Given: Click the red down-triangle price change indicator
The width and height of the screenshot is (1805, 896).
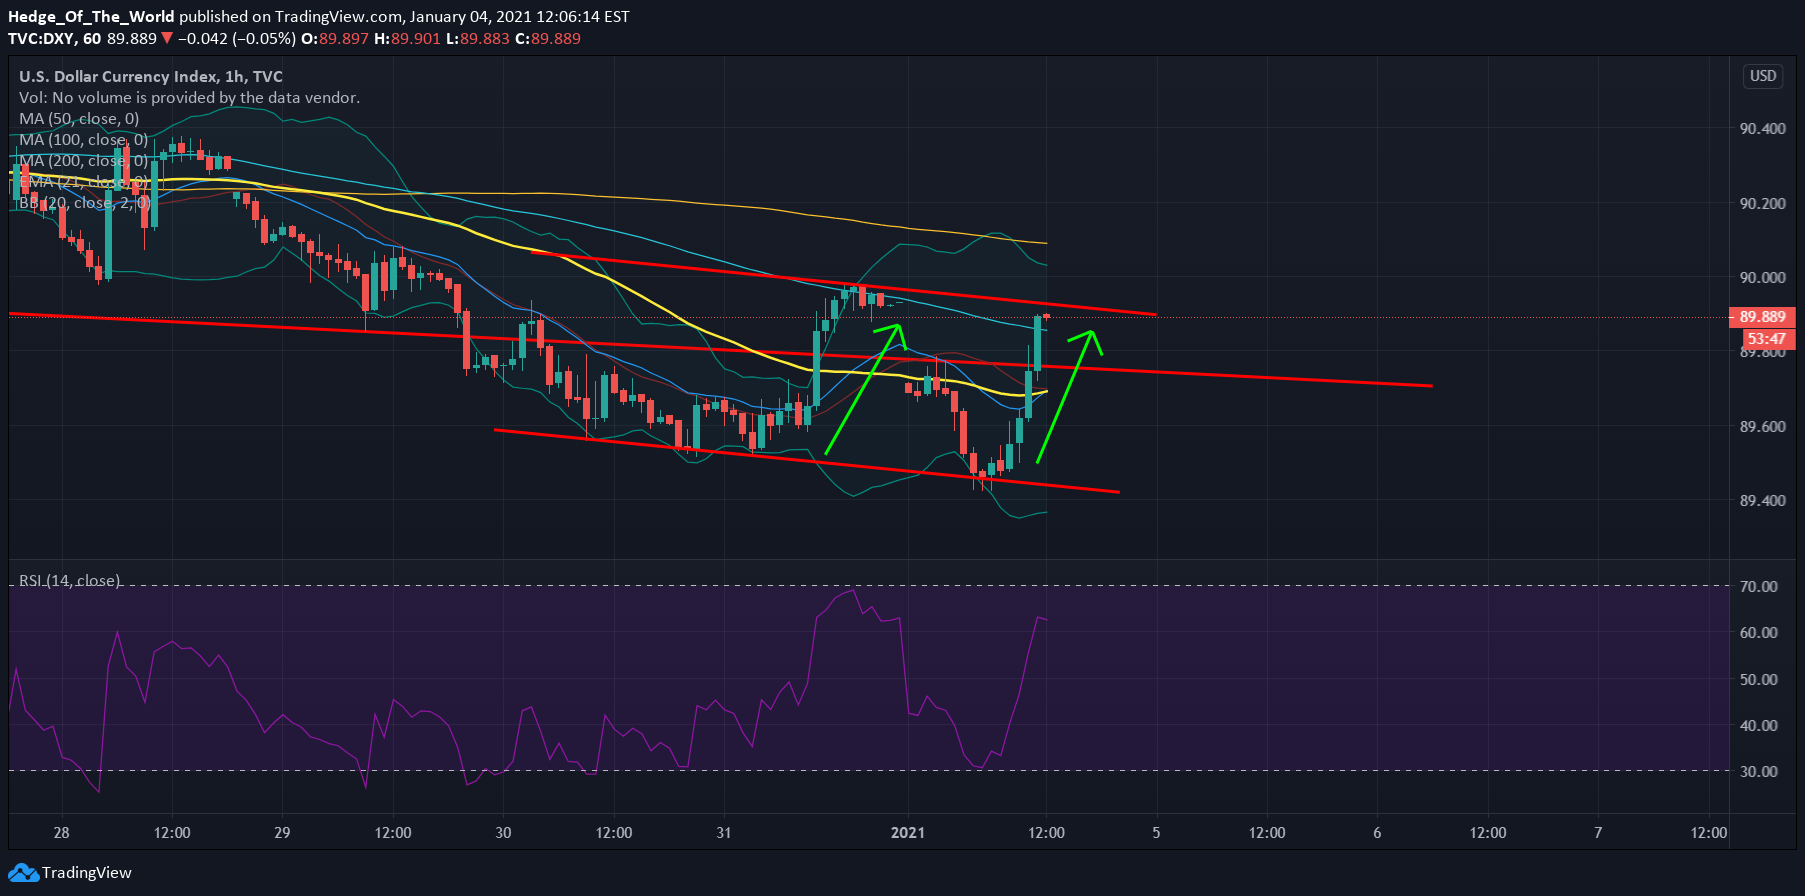Looking at the screenshot, I should click(167, 38).
